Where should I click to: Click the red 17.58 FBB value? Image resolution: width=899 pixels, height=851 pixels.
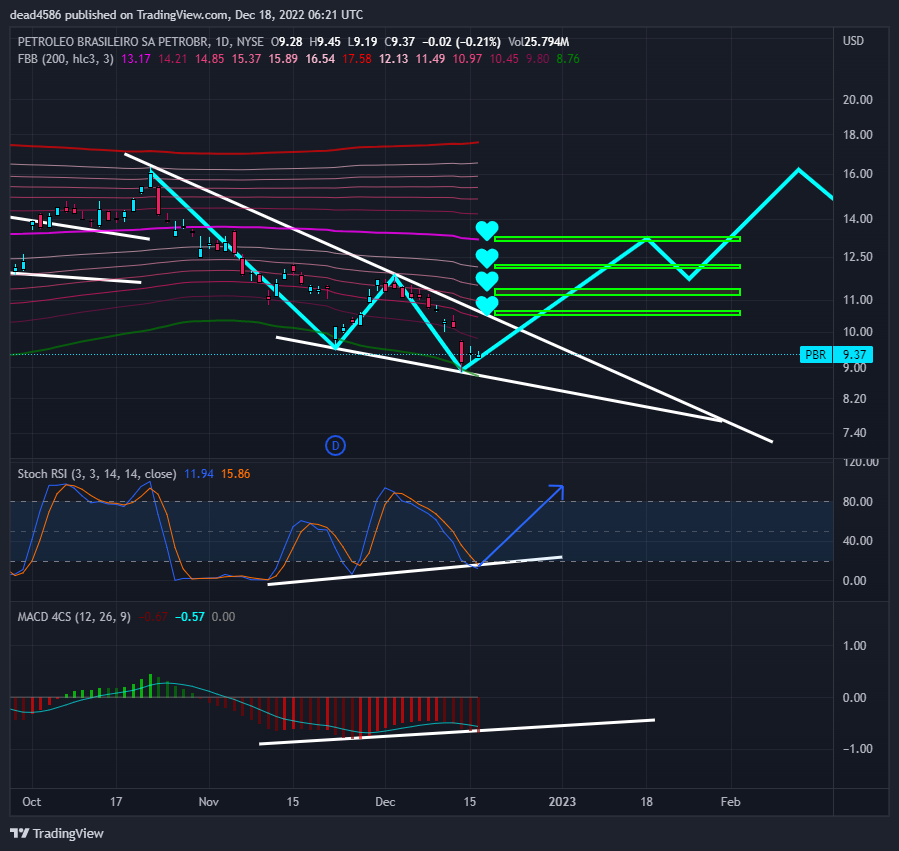tap(357, 58)
